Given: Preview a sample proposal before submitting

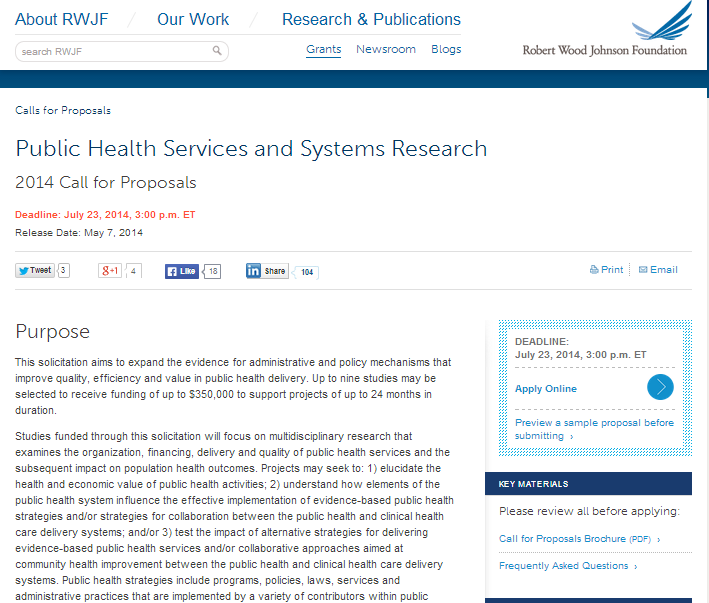Looking at the screenshot, I should coord(594,429).
